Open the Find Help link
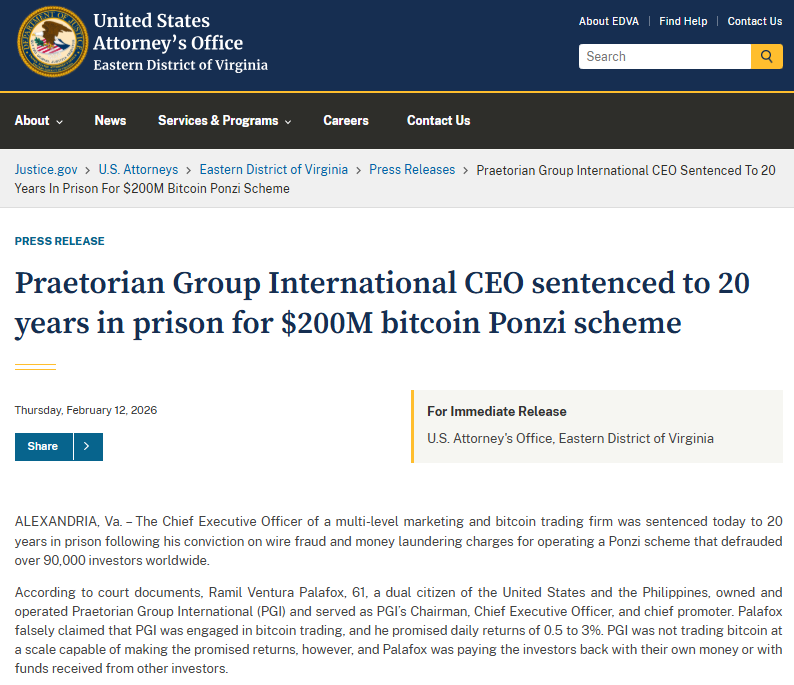The height and width of the screenshot is (685, 794). click(683, 21)
